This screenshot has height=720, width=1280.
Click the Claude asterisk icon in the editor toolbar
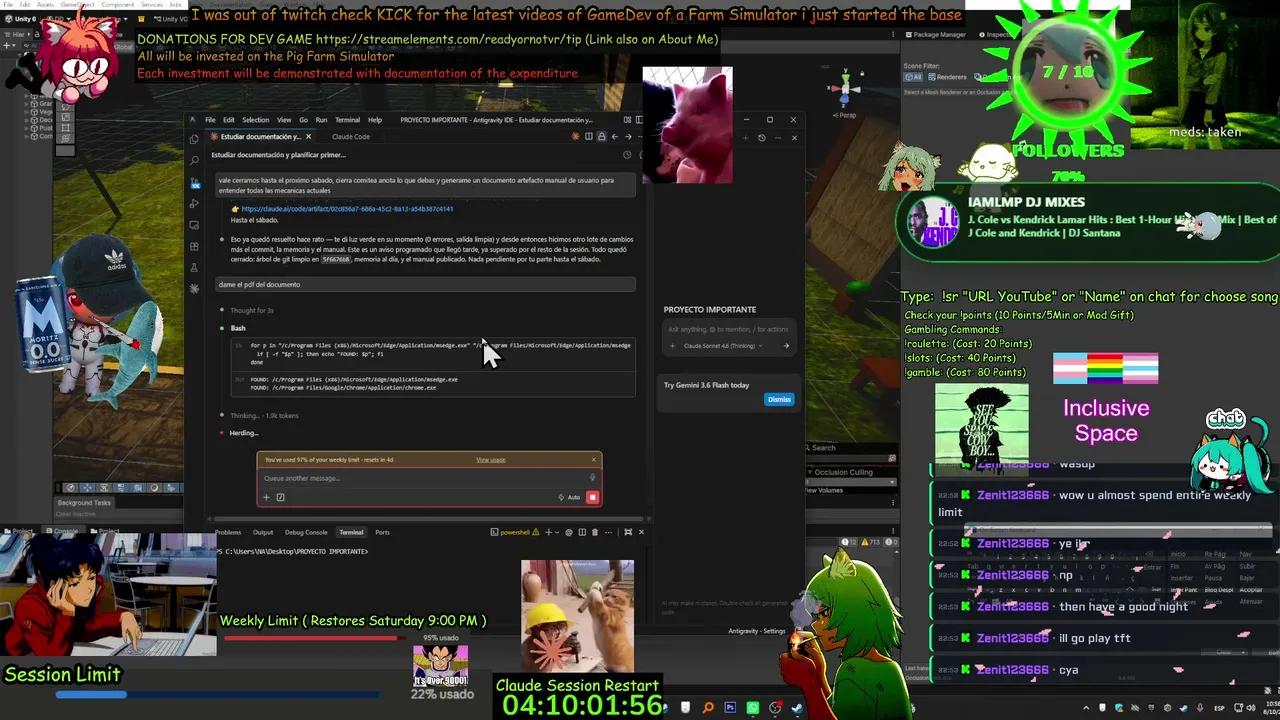(x=575, y=137)
